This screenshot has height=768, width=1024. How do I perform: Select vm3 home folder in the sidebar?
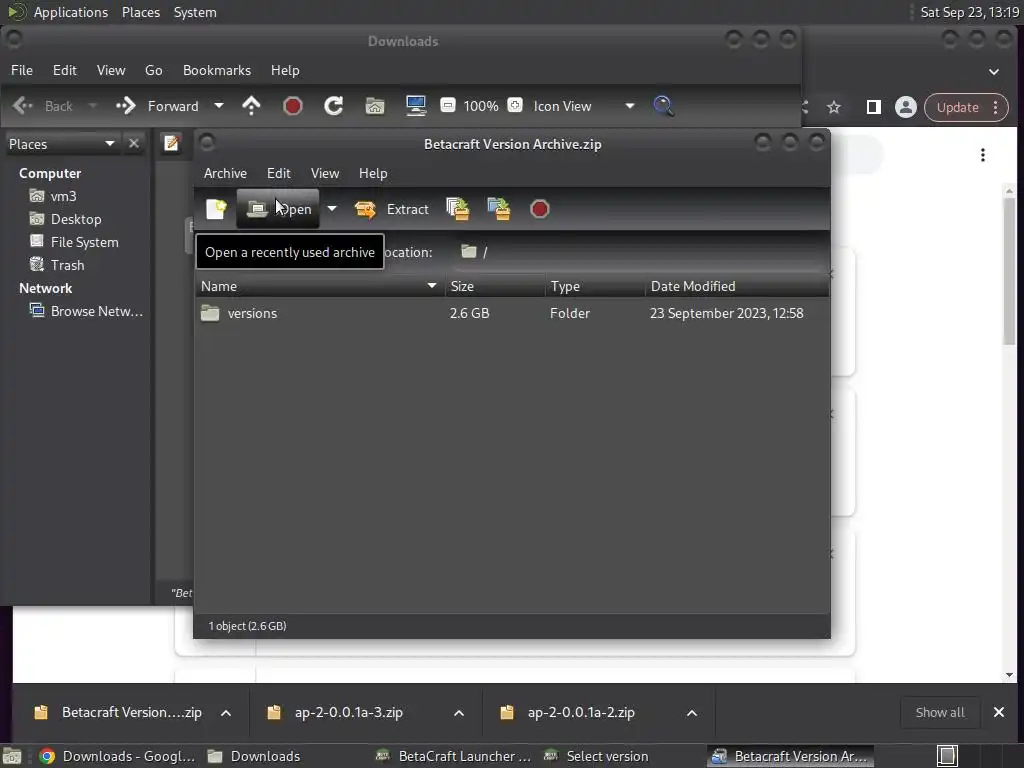point(53,196)
